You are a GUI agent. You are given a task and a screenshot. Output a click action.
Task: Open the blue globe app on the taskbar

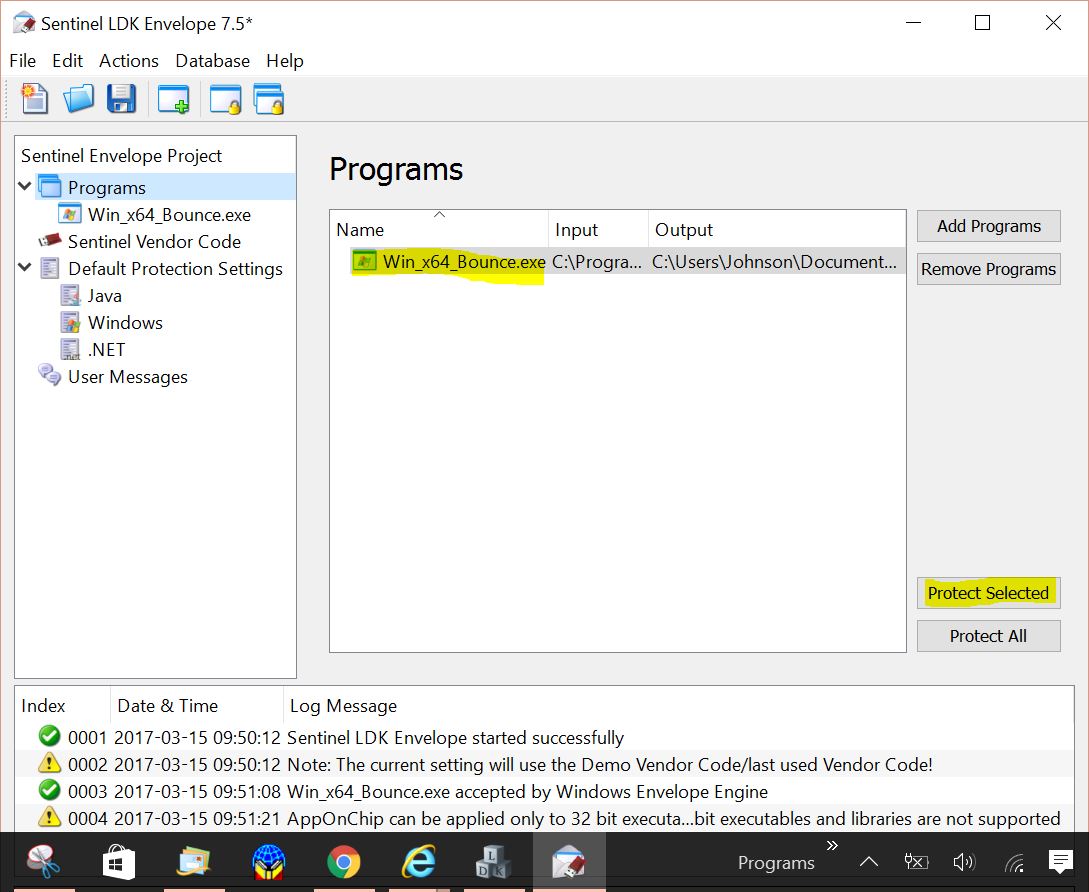(269, 862)
